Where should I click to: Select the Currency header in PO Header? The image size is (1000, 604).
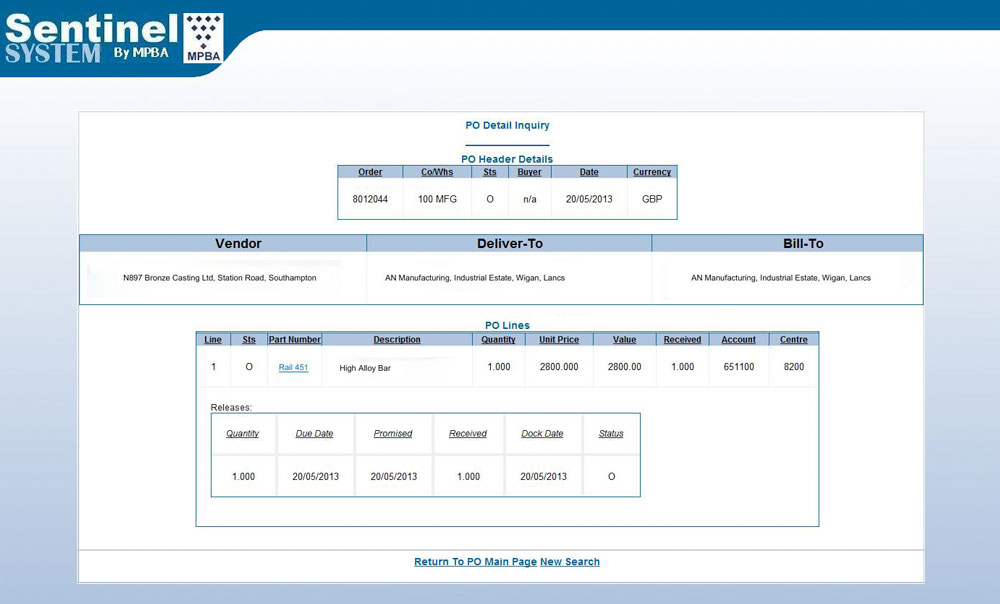tap(652, 172)
